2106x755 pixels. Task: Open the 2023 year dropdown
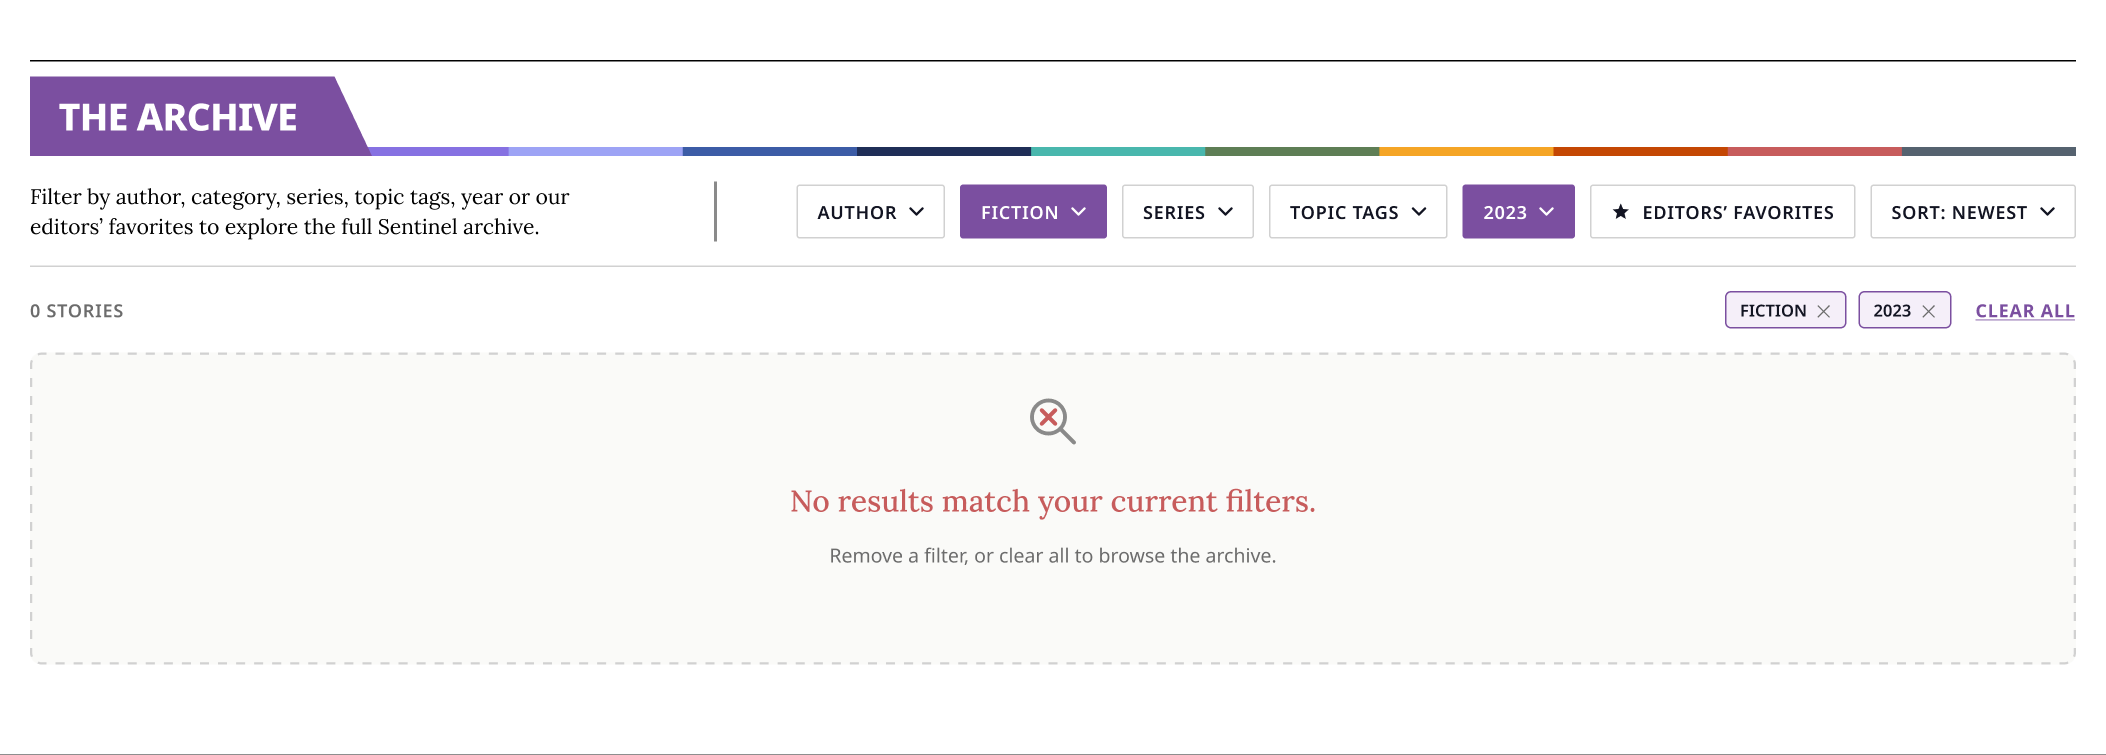pos(1518,212)
